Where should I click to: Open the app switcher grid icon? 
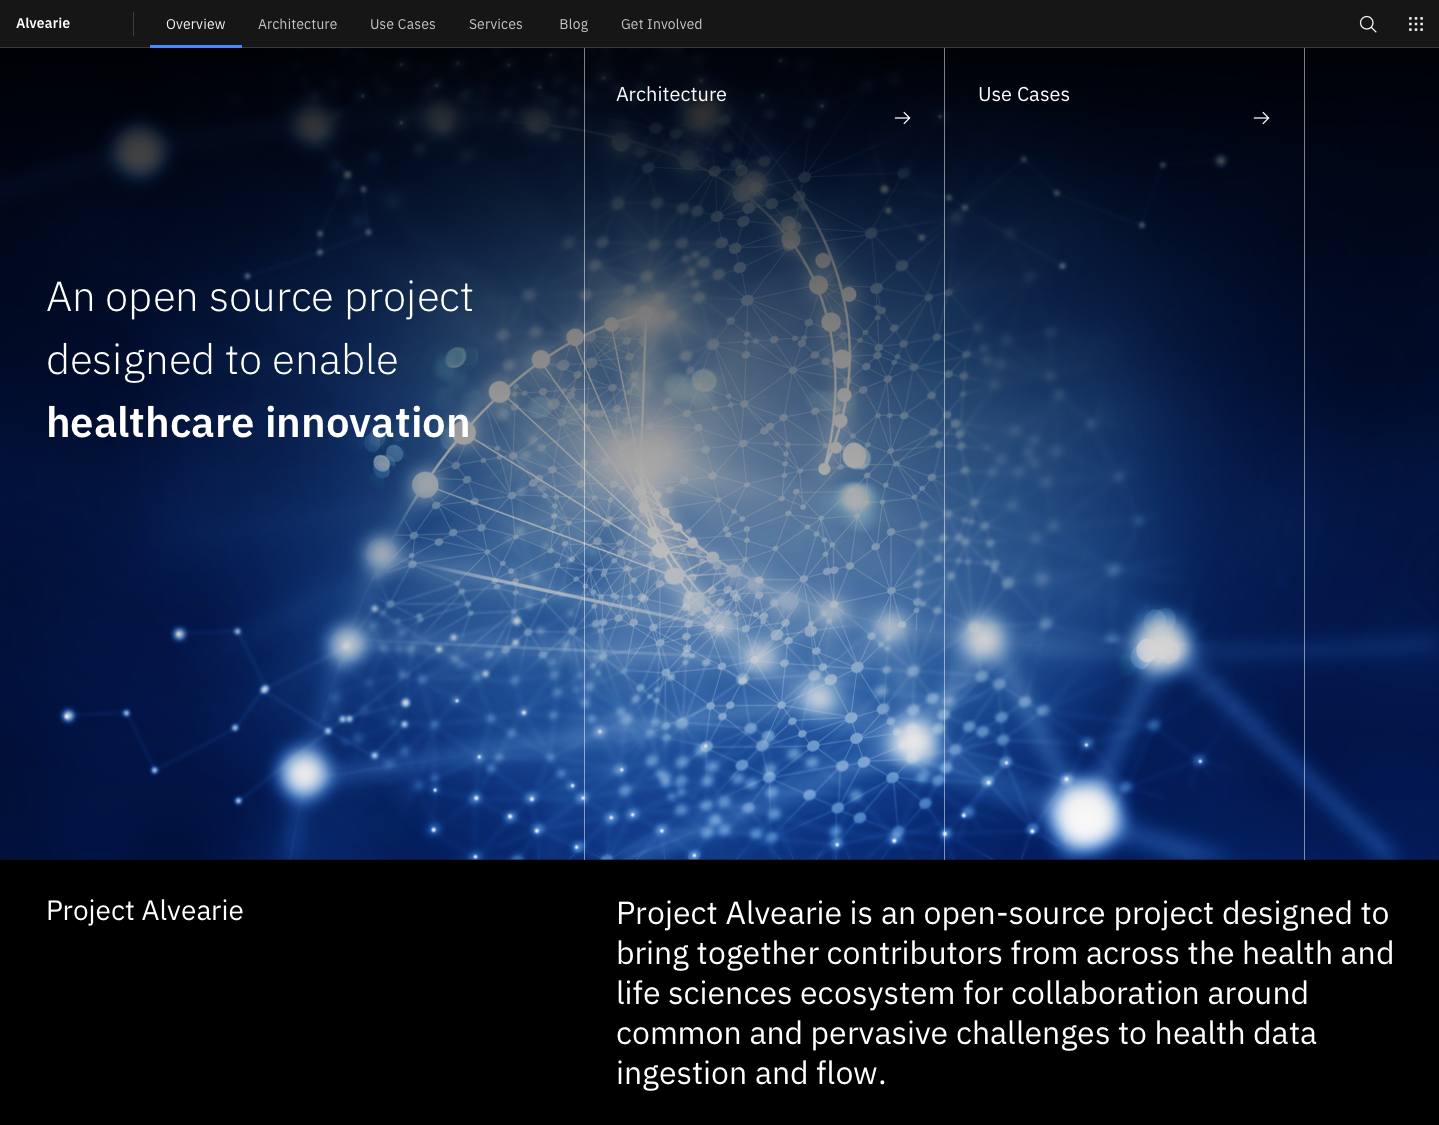pyautogui.click(x=1416, y=24)
